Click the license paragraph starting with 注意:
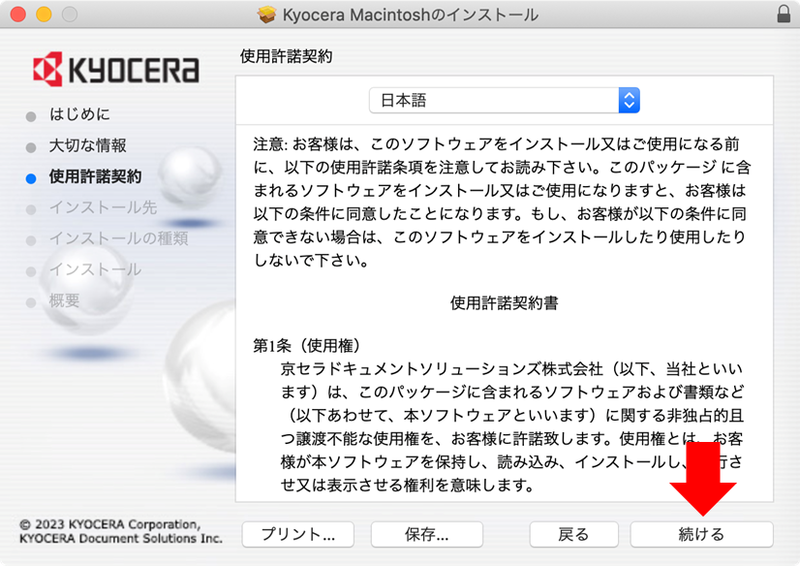Image resolution: width=800 pixels, height=566 pixels. coord(502,202)
